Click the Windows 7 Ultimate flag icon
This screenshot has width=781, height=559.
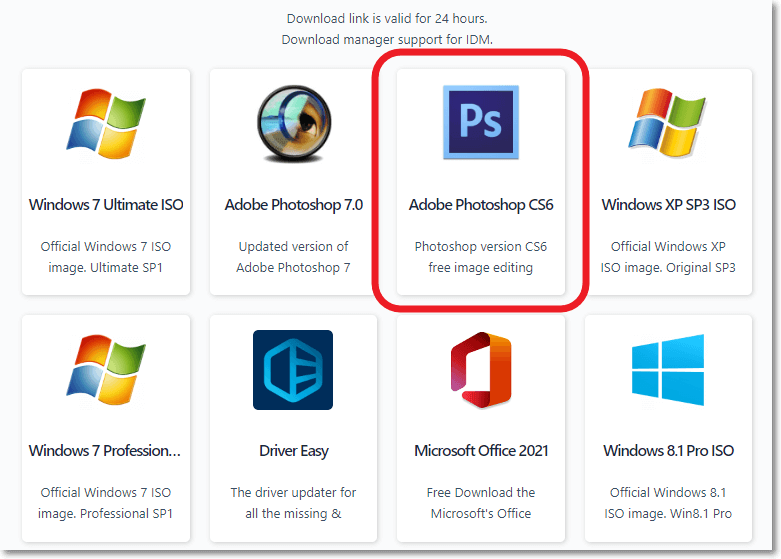coord(105,123)
